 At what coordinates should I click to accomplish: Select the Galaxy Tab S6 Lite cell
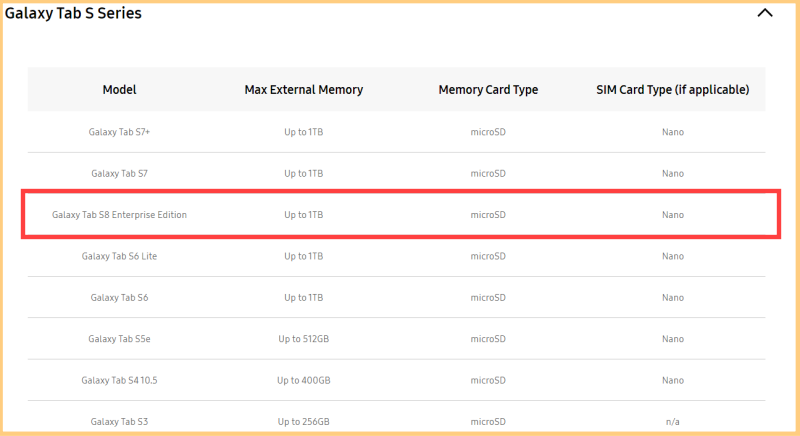[x=119, y=256]
